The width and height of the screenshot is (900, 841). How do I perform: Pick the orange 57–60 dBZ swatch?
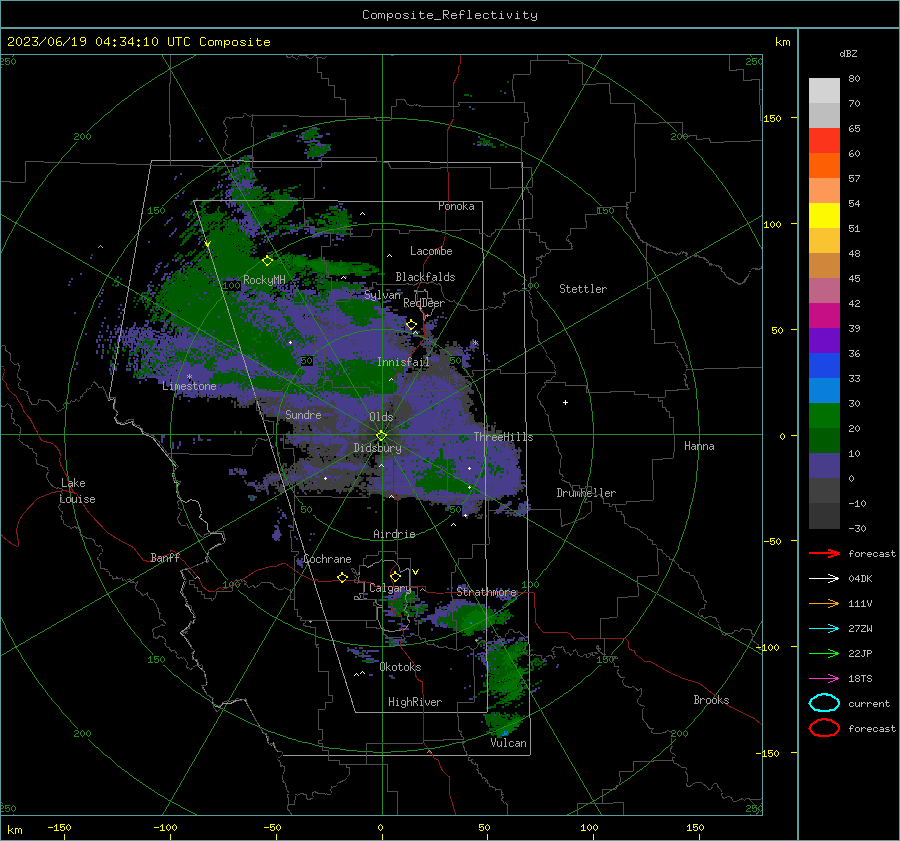(x=824, y=165)
